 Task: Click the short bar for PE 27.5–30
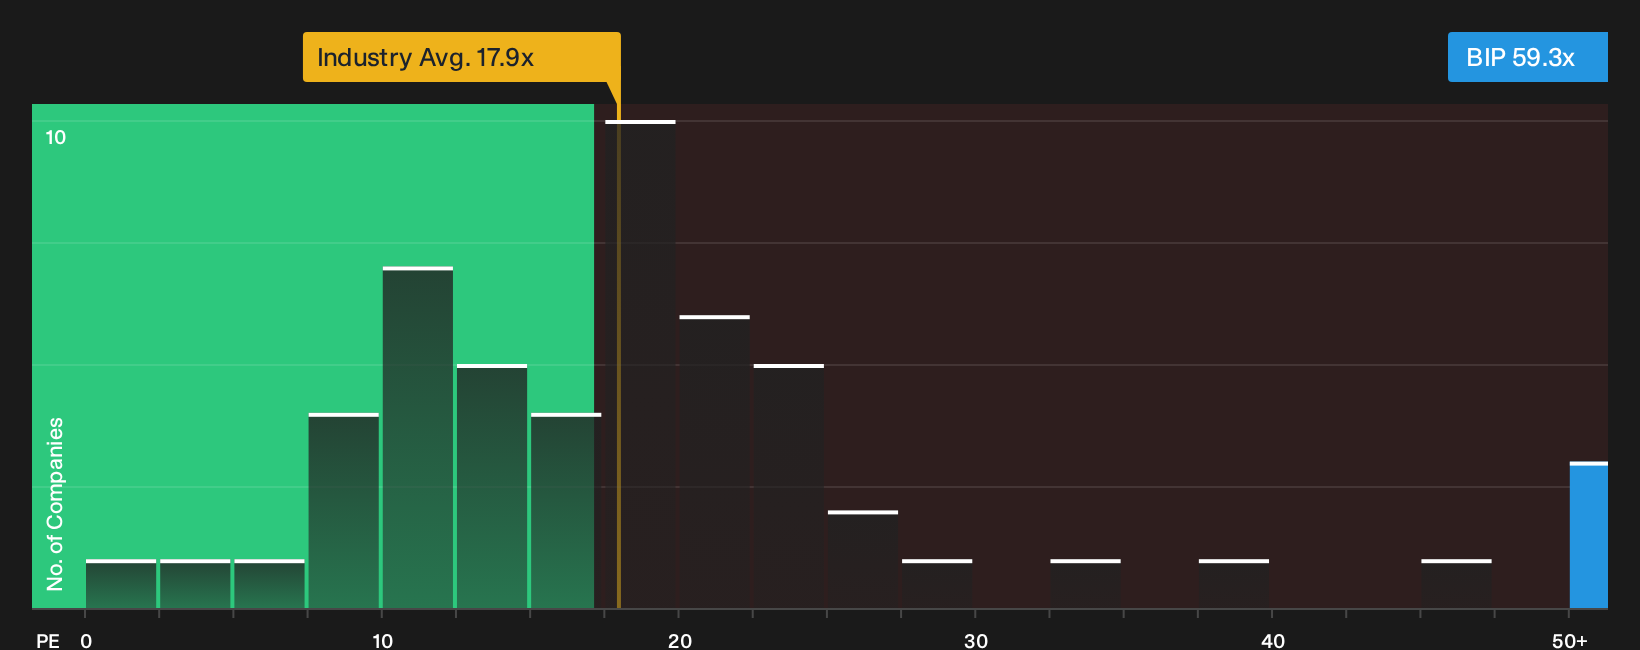pyautogui.click(x=937, y=584)
